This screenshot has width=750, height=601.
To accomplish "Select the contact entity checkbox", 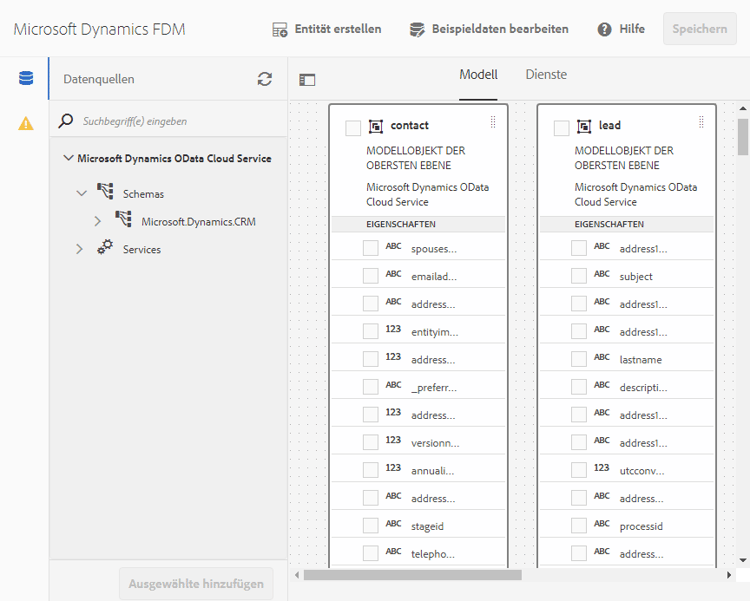I will (x=353, y=128).
